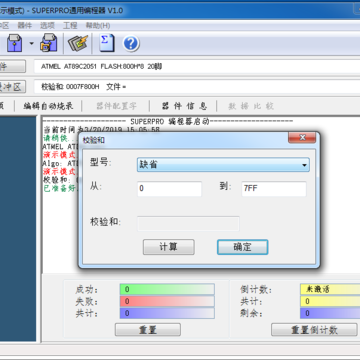
Task: Click device text ATMEL AT89C2051 FLASH
Action: (x=101, y=67)
